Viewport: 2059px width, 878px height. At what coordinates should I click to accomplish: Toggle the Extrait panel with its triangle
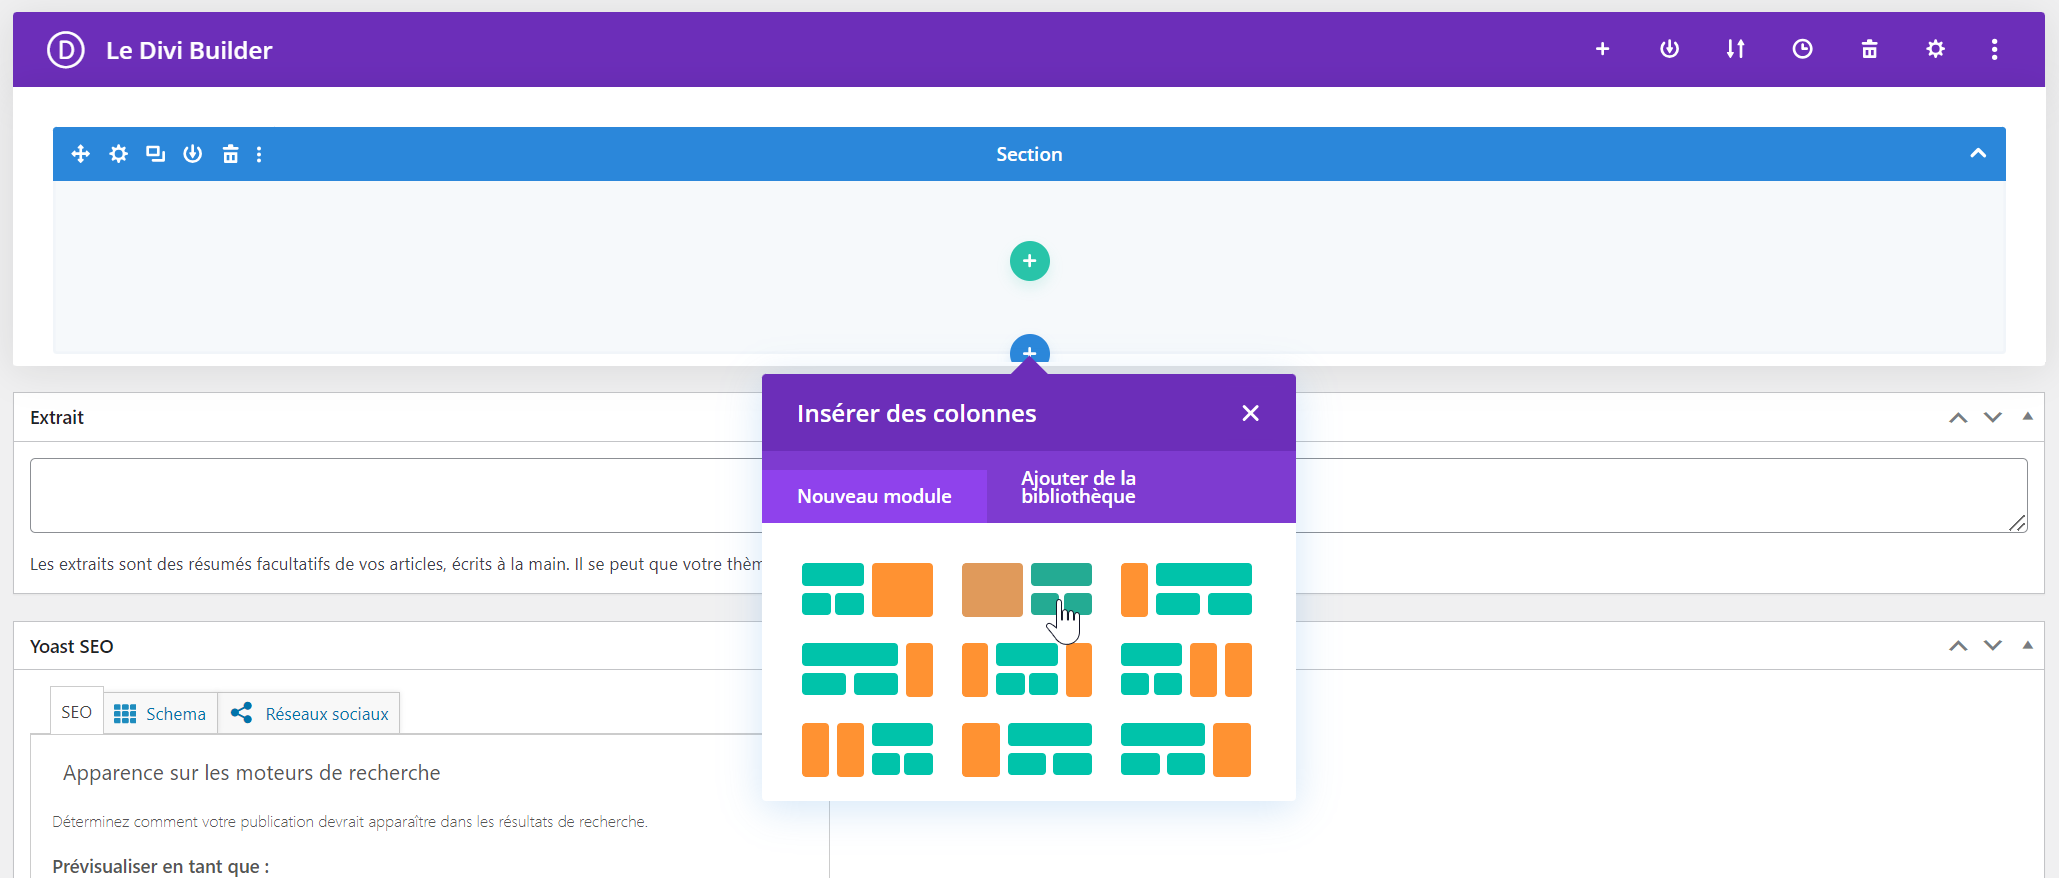pyautogui.click(x=2028, y=416)
